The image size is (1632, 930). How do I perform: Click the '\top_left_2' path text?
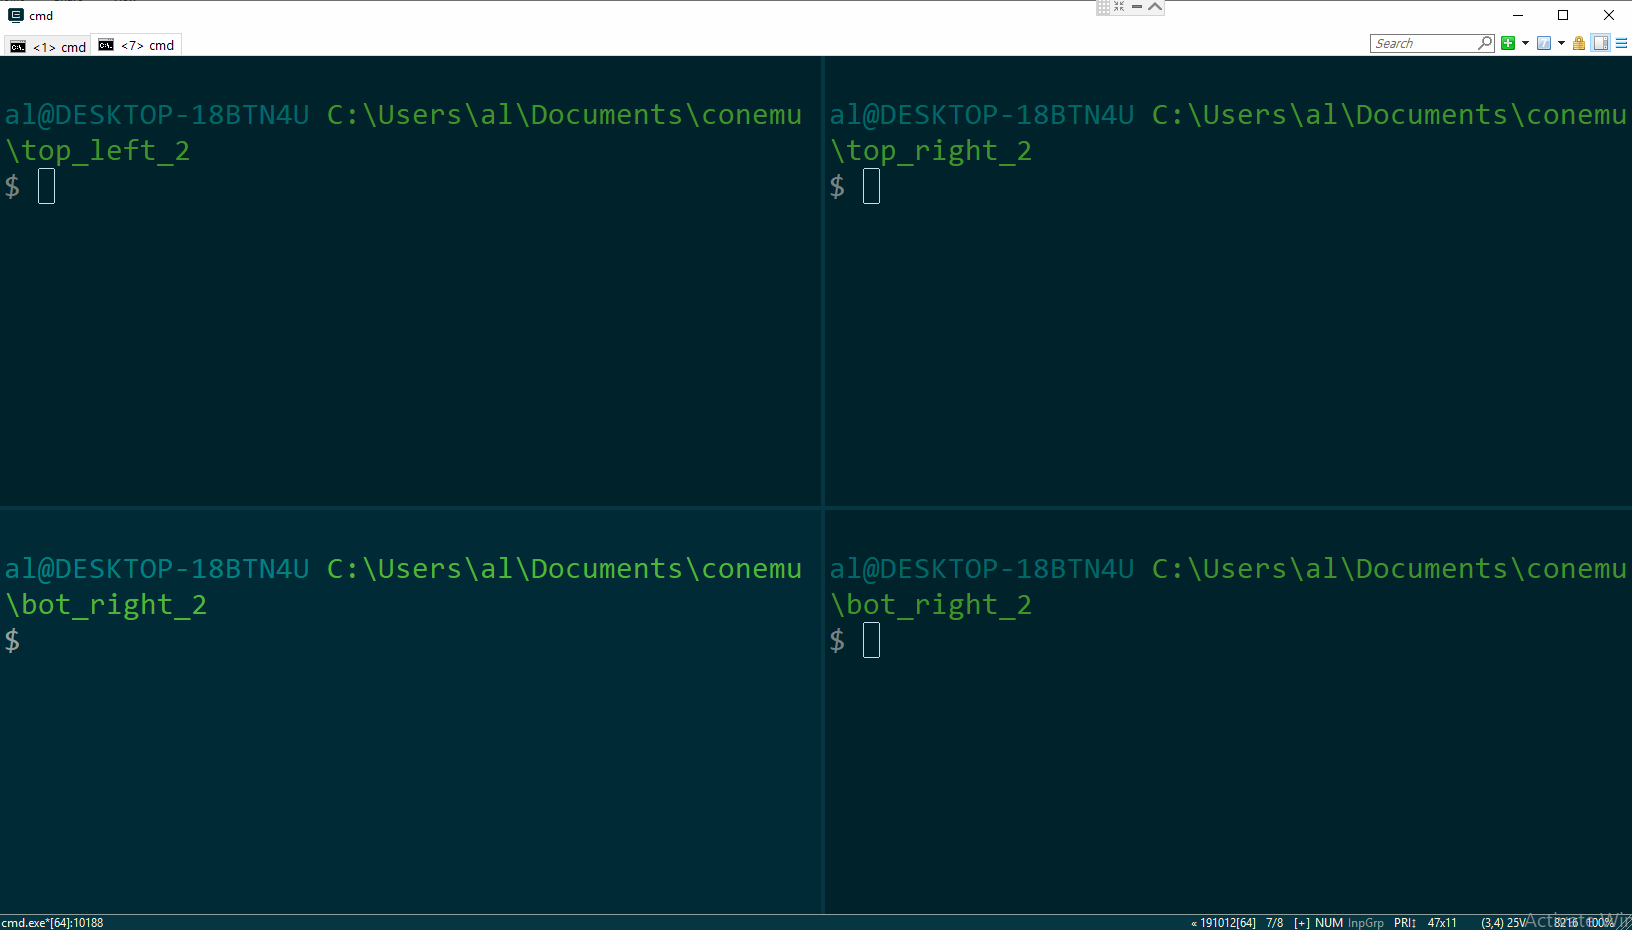point(97,151)
